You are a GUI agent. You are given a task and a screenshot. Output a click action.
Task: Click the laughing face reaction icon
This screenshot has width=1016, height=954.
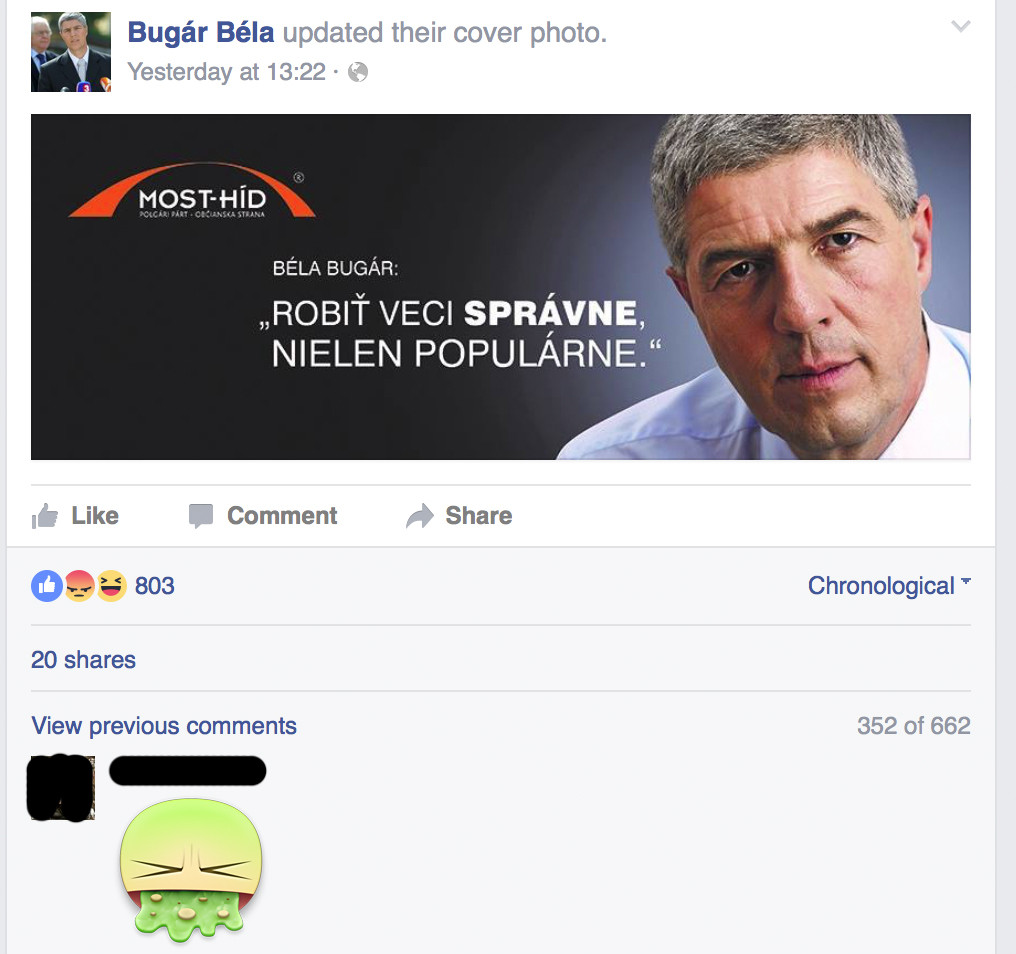point(111,587)
